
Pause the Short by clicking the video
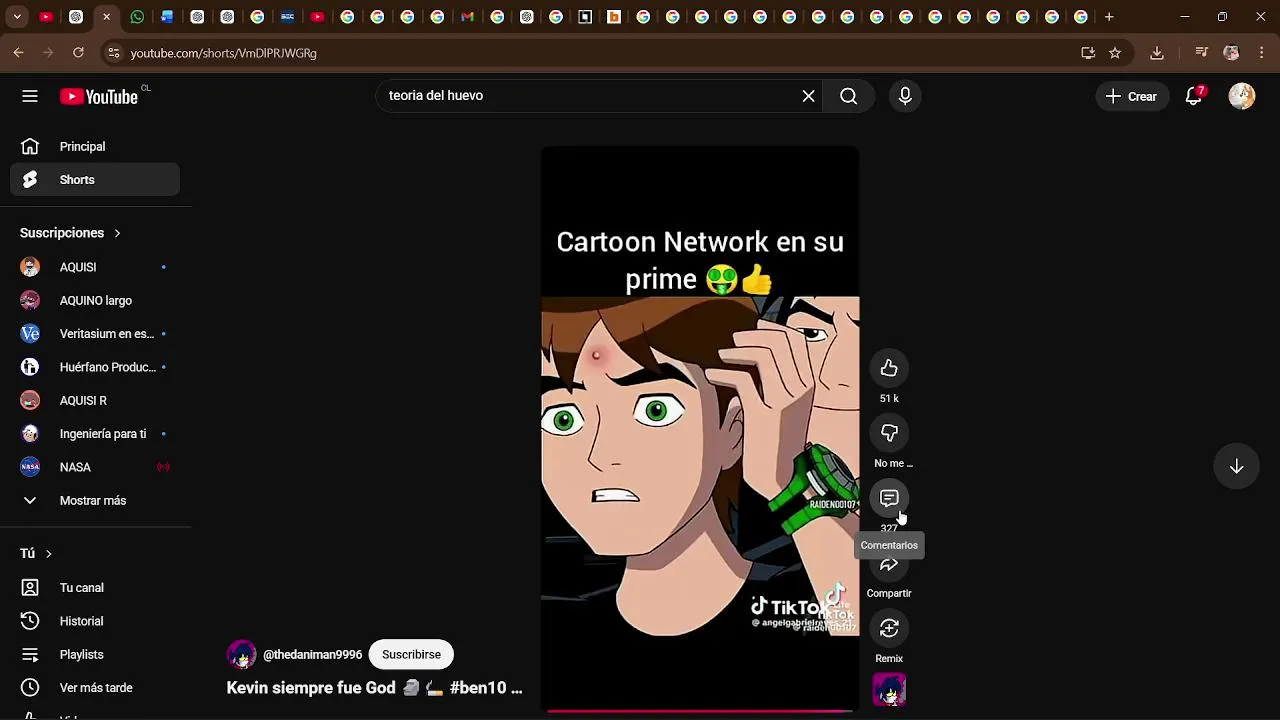700,430
